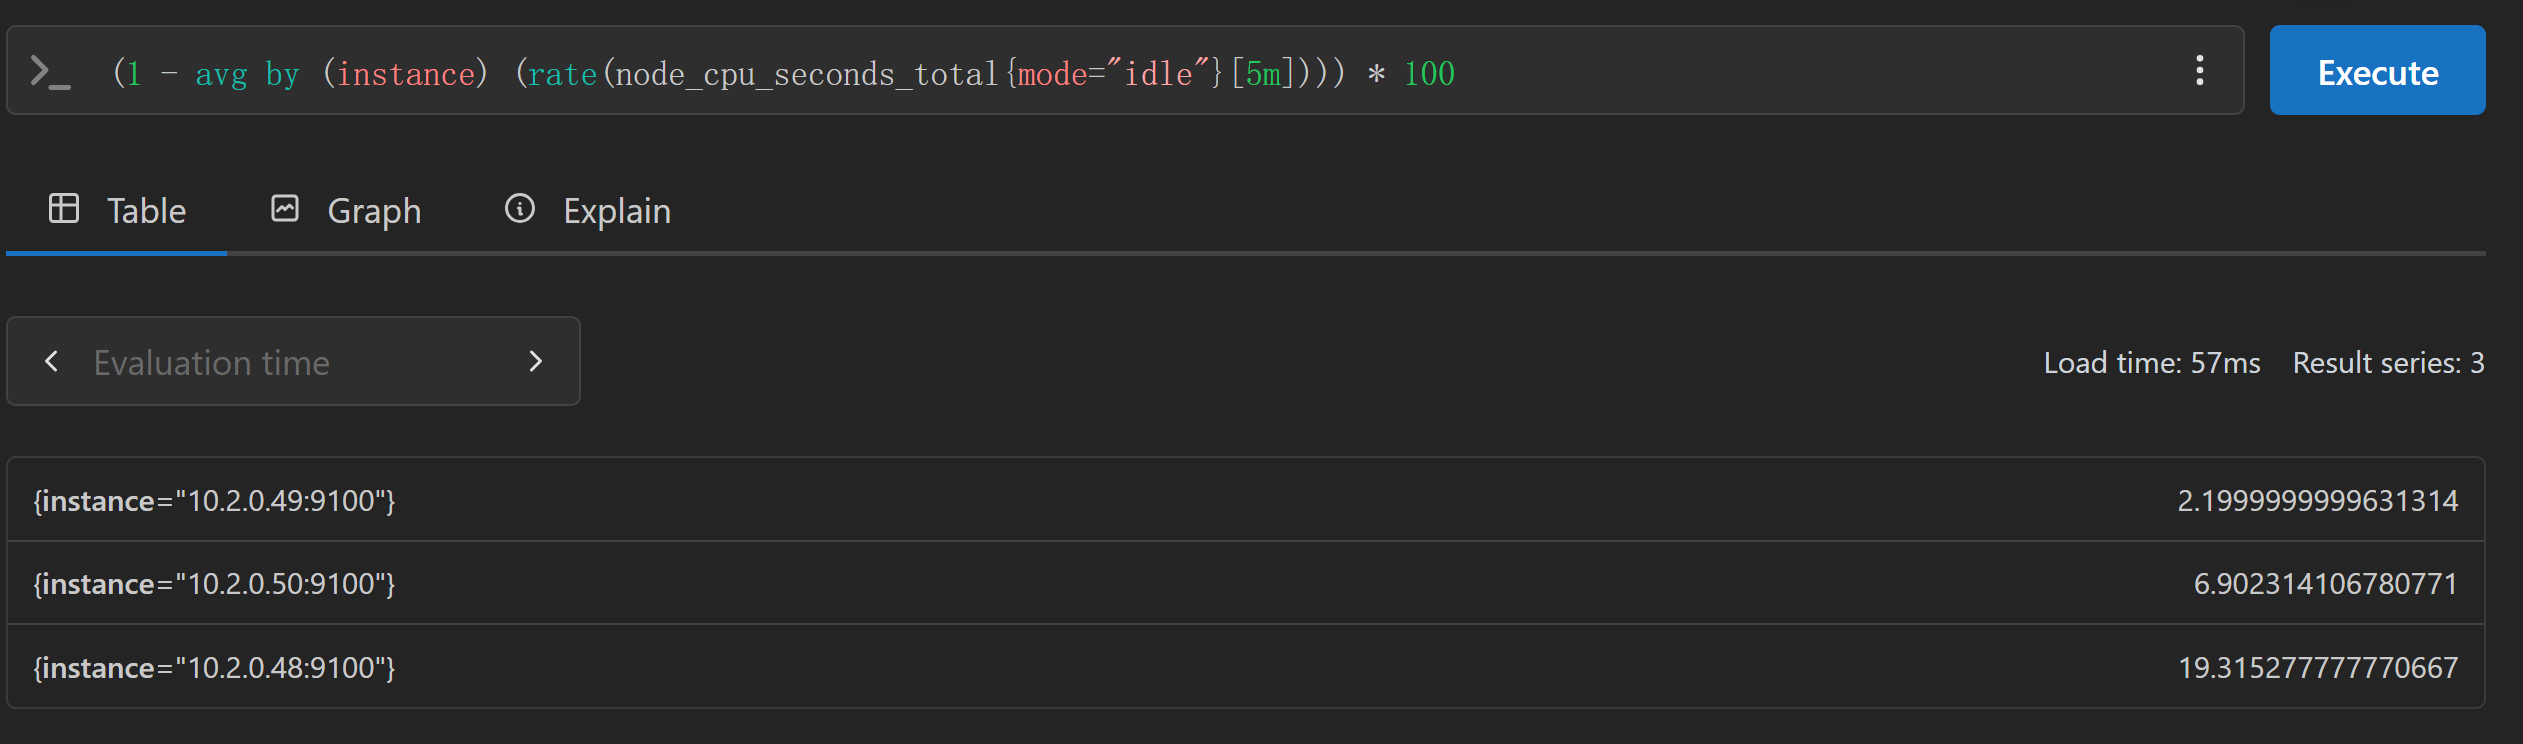
Task: Click the Table tab grid icon
Action: [x=64, y=208]
